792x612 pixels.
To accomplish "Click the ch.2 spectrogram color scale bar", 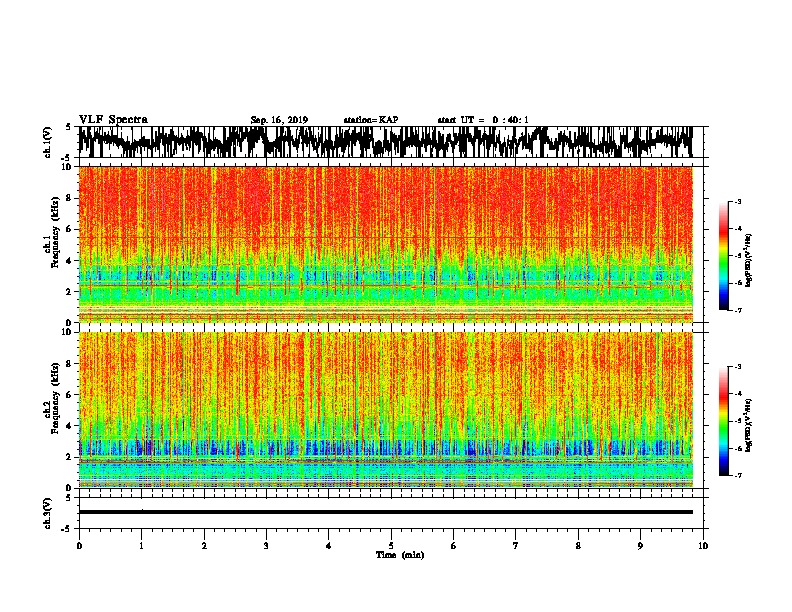I will 723,421.
